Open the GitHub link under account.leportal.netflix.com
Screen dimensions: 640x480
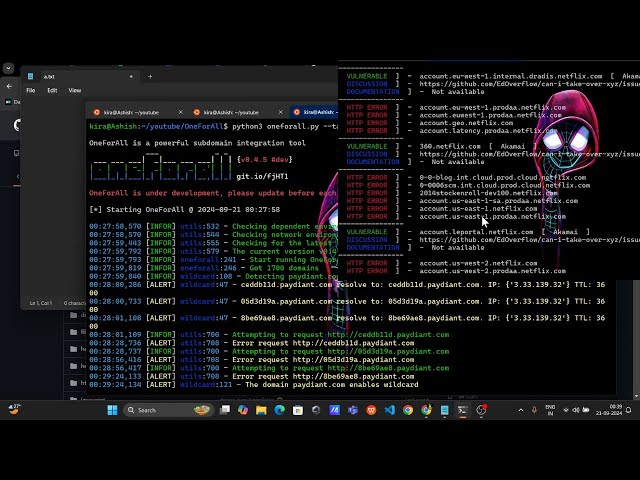click(529, 240)
